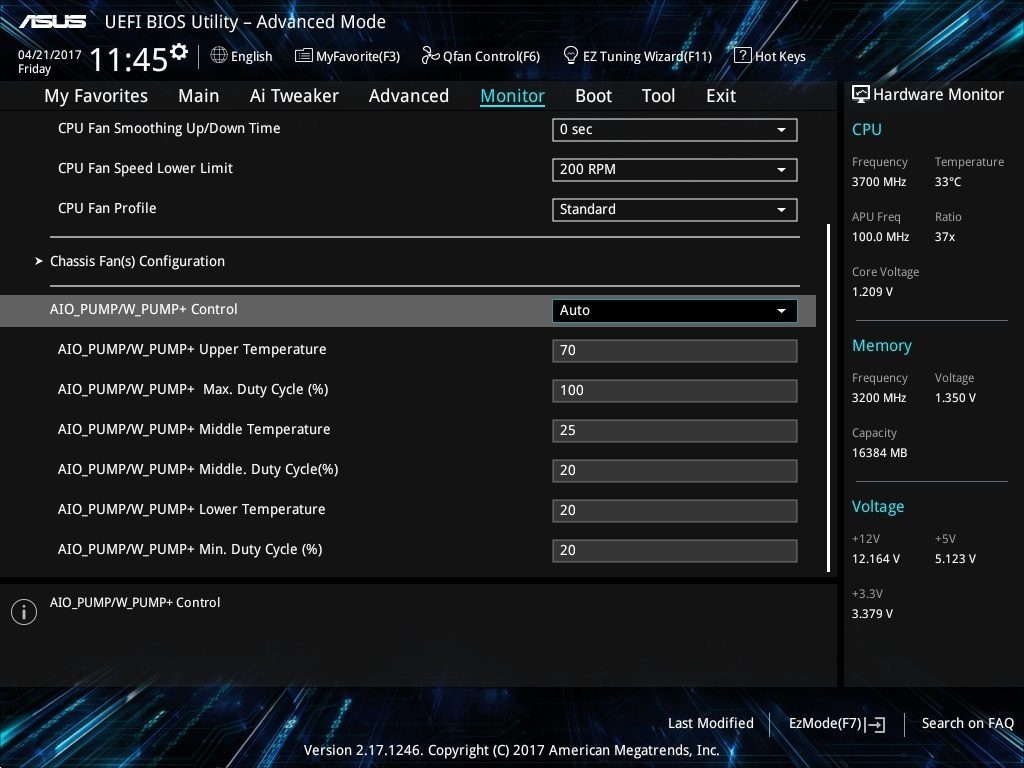This screenshot has height=768, width=1024.
Task: Click the Qfan Control fan icon
Action: click(x=430, y=56)
